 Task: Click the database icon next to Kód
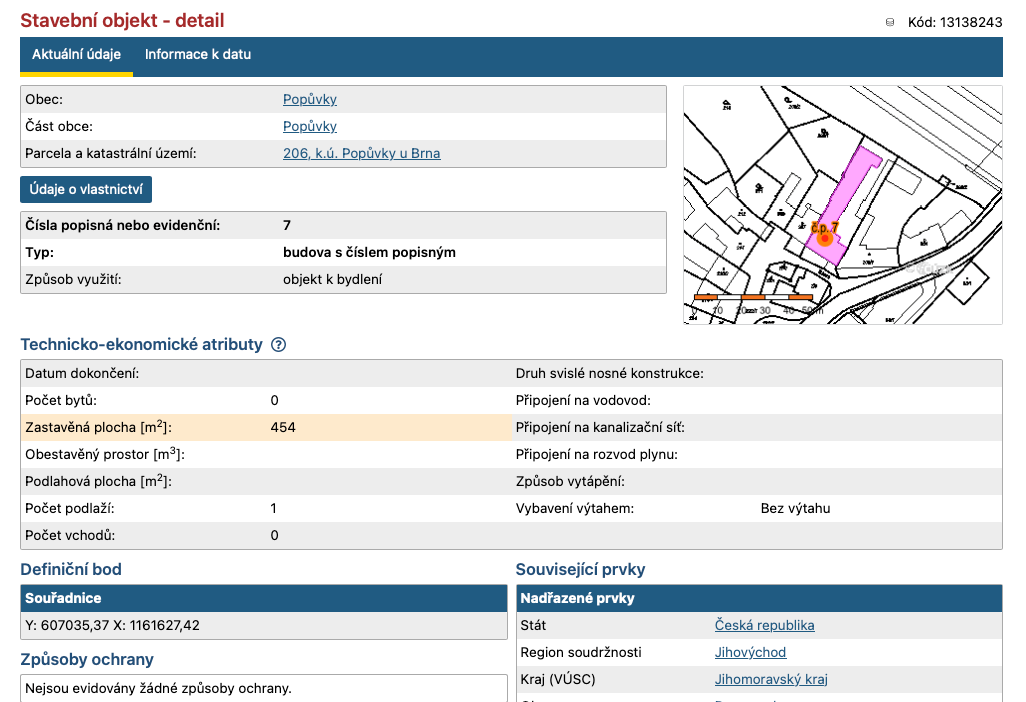[890, 22]
